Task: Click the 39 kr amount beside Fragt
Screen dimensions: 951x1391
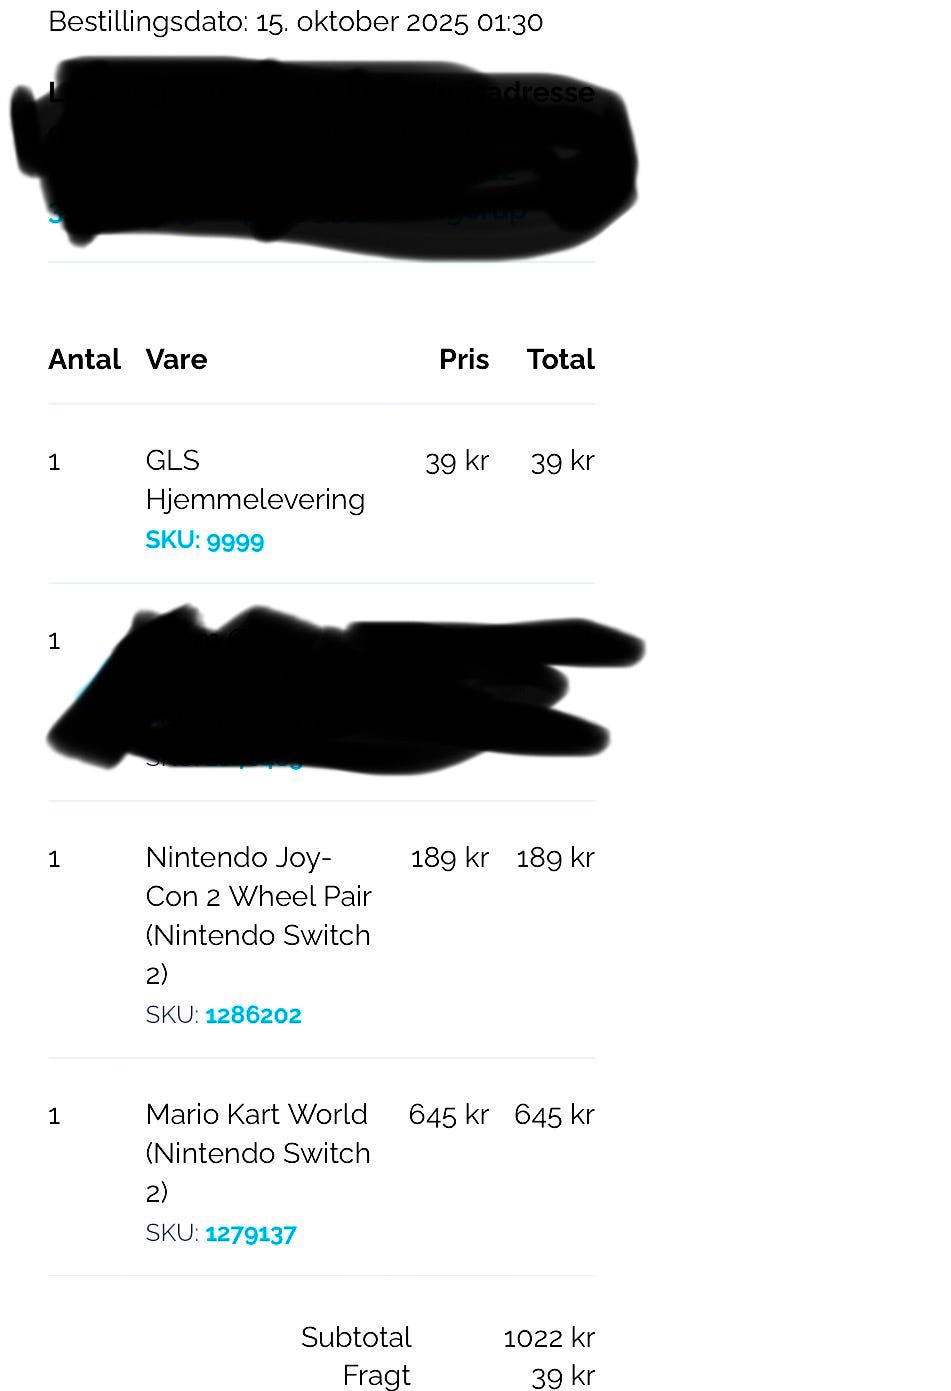Action: 563,1376
